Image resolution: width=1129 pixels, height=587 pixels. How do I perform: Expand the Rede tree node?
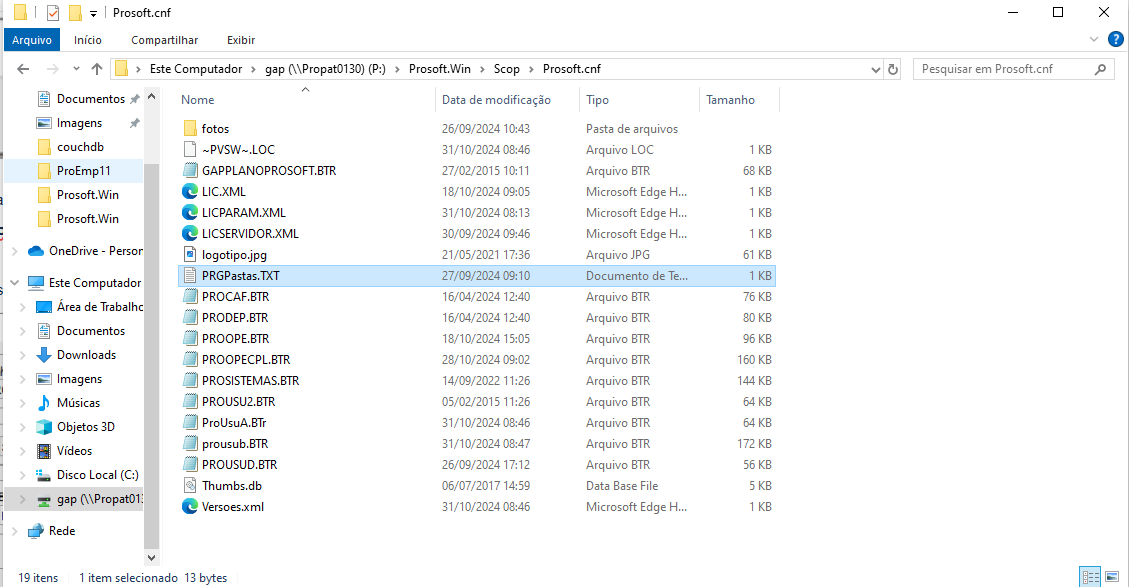point(14,531)
